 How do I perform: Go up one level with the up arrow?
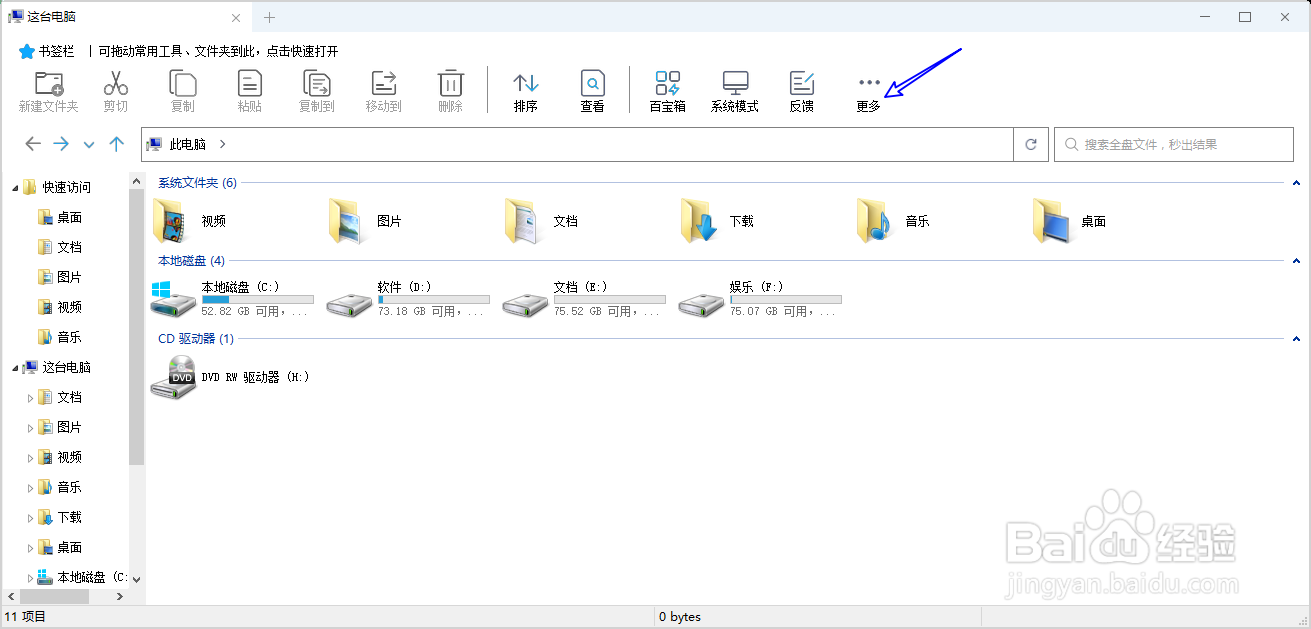click(x=117, y=144)
